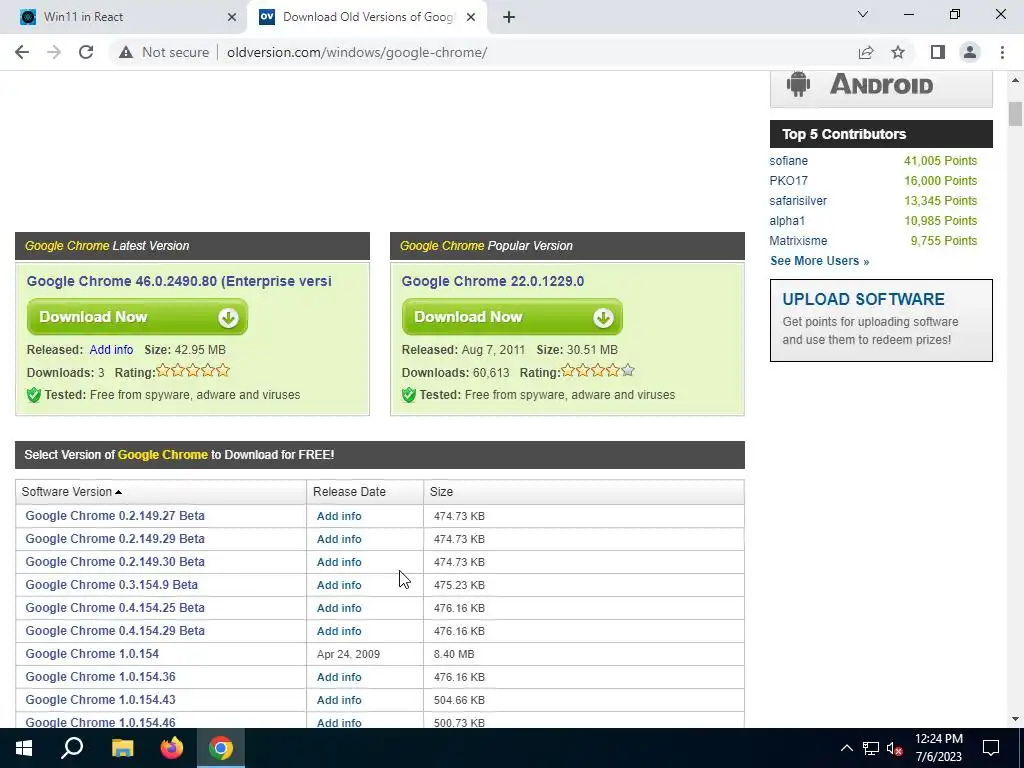This screenshot has height=768, width=1024.
Task: Open File Explorer from the taskbar
Action: coord(122,748)
